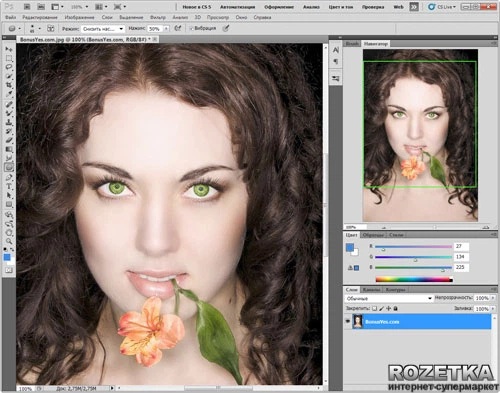
Task: Select the Eraser tool
Action: (9, 140)
